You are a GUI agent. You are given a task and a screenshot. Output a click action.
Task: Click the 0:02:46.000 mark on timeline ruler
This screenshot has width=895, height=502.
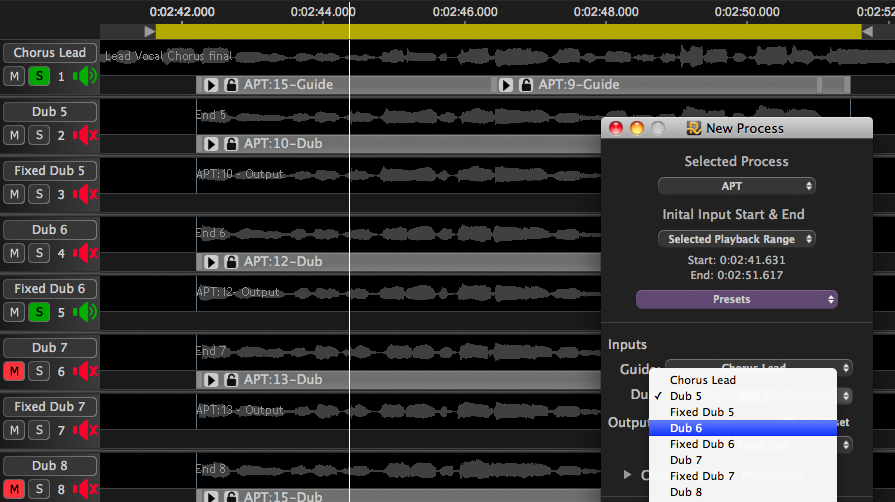(x=465, y=12)
